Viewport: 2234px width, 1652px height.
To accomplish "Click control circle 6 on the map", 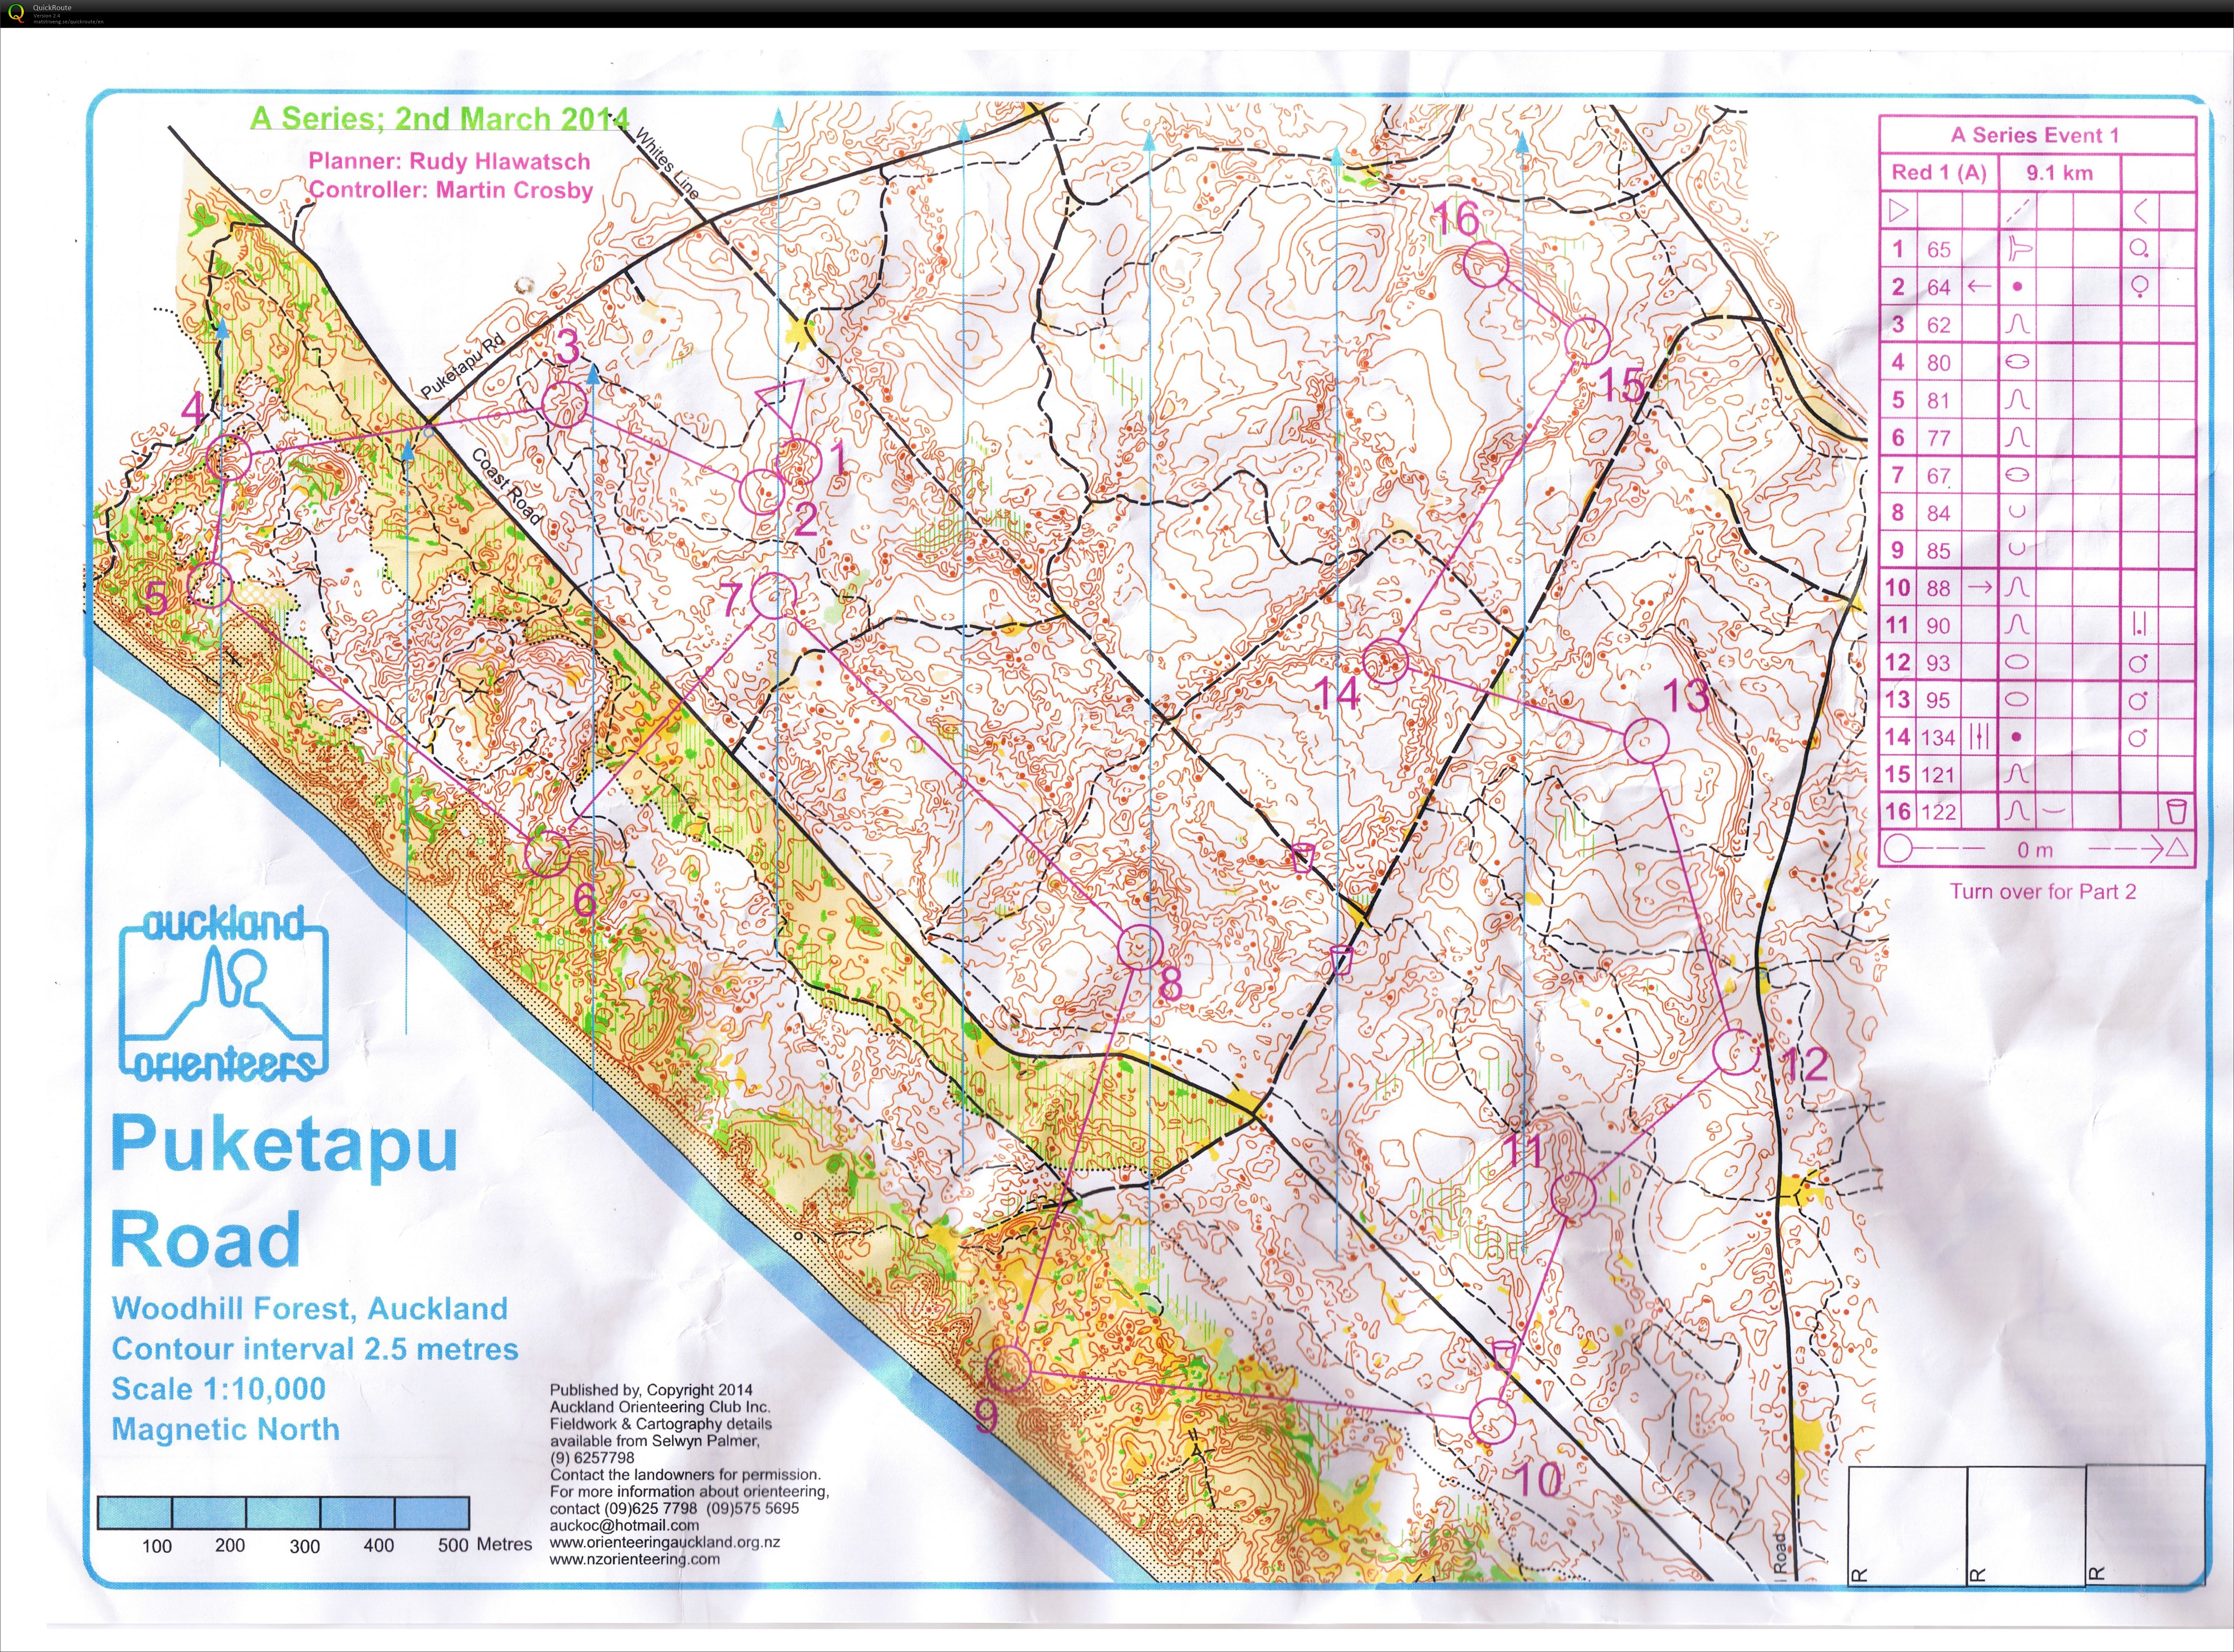I will pyautogui.click(x=547, y=854).
